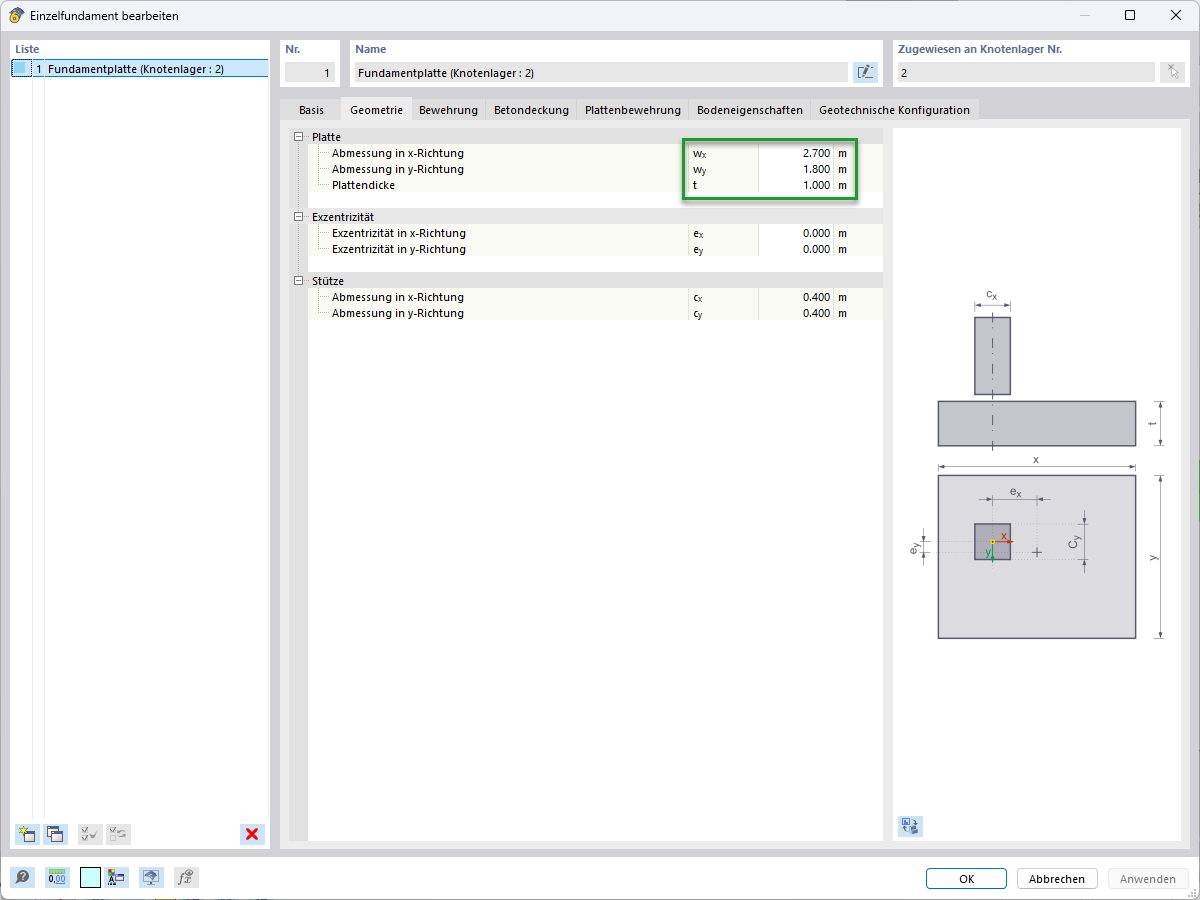Click the Anwenden button
Screen dimensions: 1200x900
tap(1148, 879)
